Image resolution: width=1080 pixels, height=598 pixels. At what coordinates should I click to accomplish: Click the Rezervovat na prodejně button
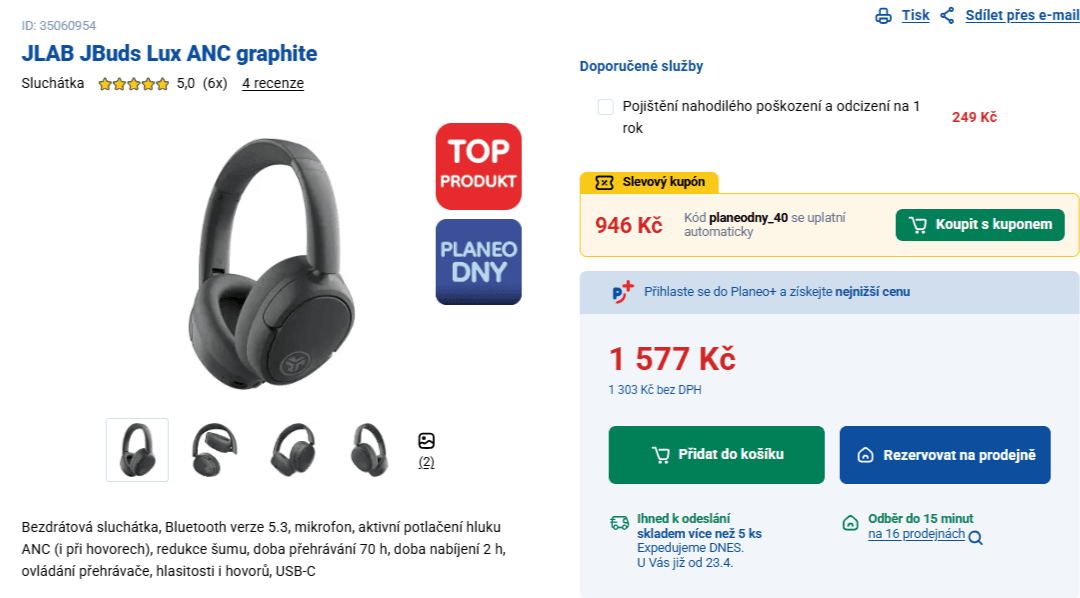944,455
